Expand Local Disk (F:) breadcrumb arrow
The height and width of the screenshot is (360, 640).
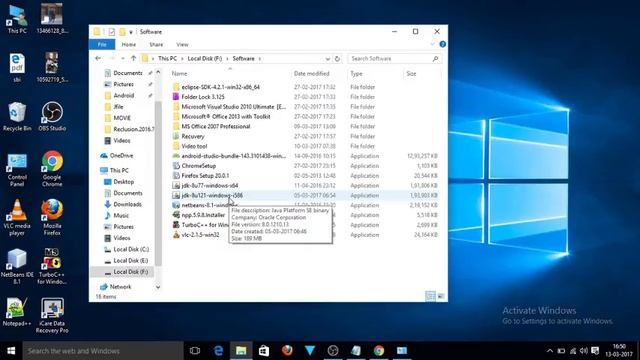[x=228, y=59]
